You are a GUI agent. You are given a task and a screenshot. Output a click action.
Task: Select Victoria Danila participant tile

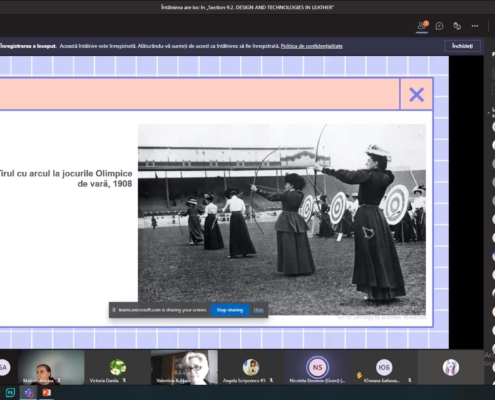pos(118,367)
